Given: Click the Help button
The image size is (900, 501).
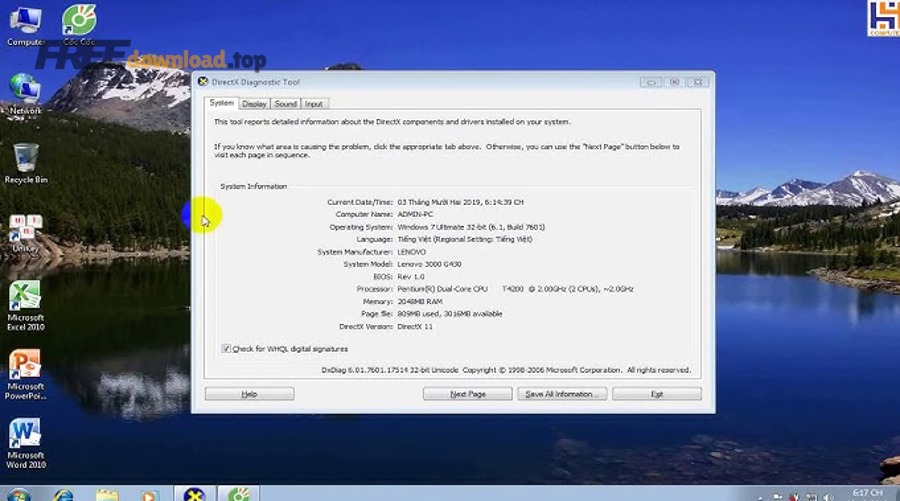Looking at the screenshot, I should (249, 394).
